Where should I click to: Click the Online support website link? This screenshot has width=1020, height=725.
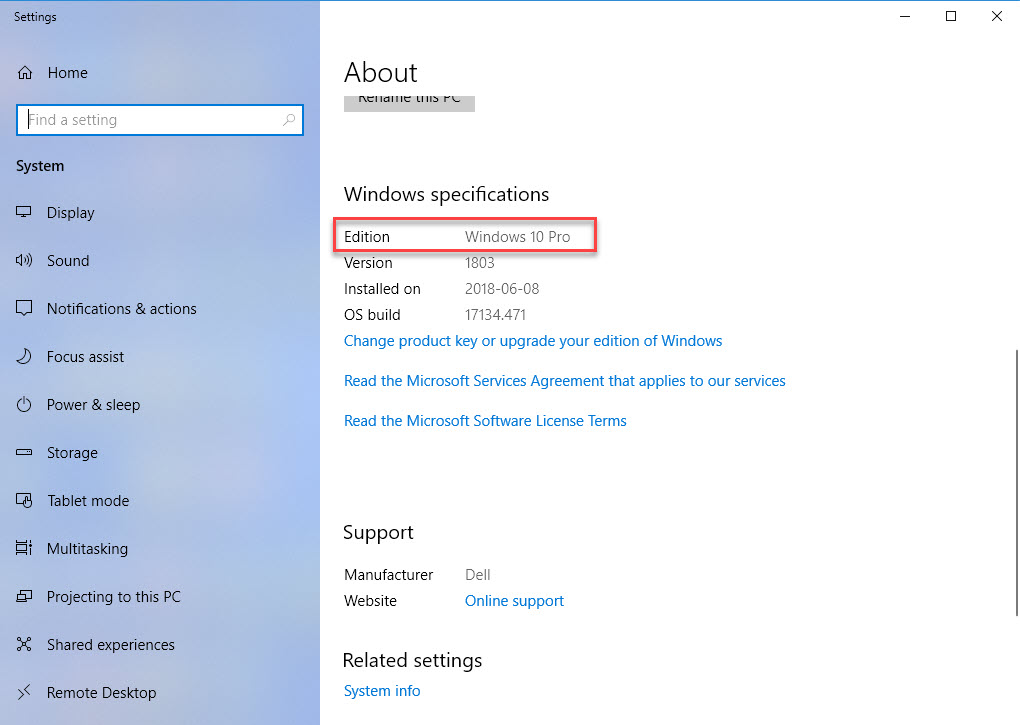(514, 601)
